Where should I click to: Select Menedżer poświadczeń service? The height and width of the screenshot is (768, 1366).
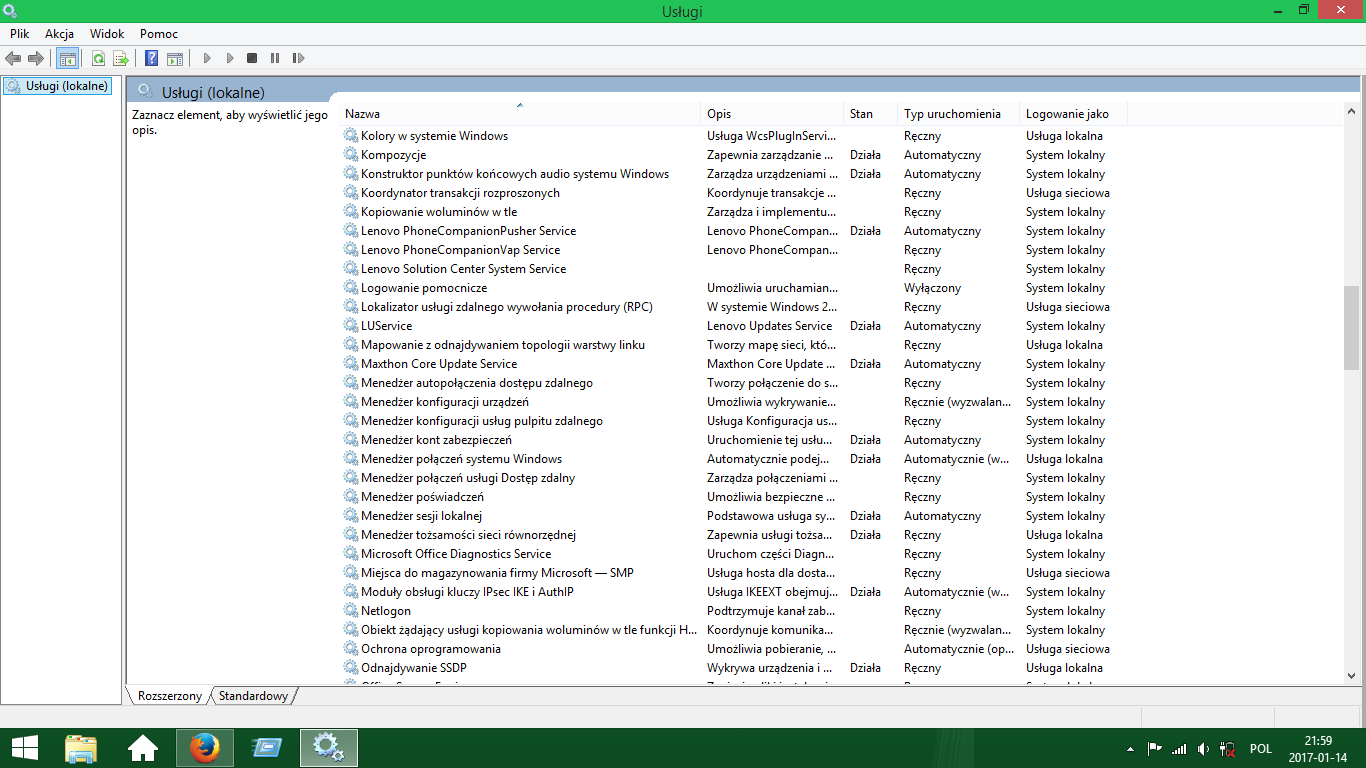coord(422,497)
